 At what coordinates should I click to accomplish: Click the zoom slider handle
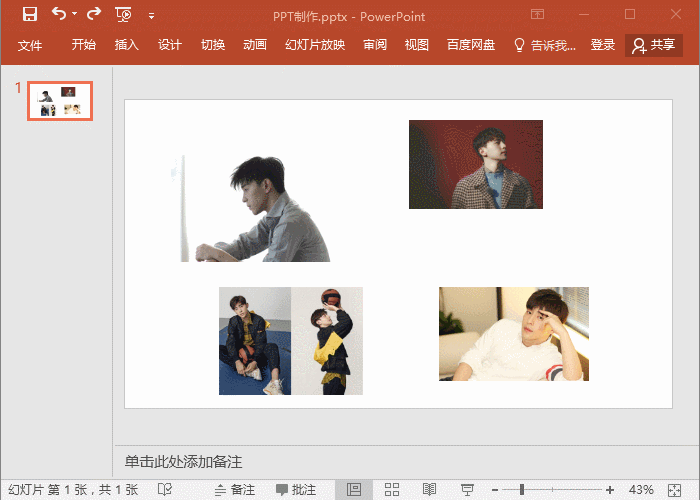pyautogui.click(x=521, y=490)
